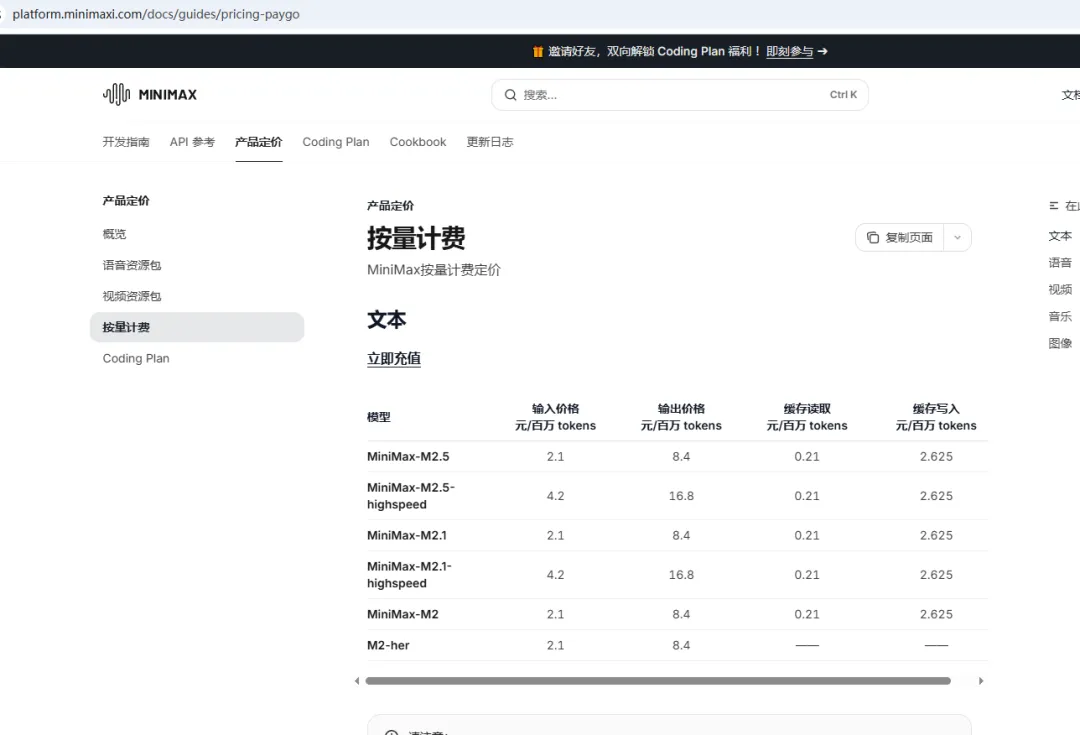Switch to the Coding Plan top tab
Screen dimensions: 1080x735
(335, 142)
